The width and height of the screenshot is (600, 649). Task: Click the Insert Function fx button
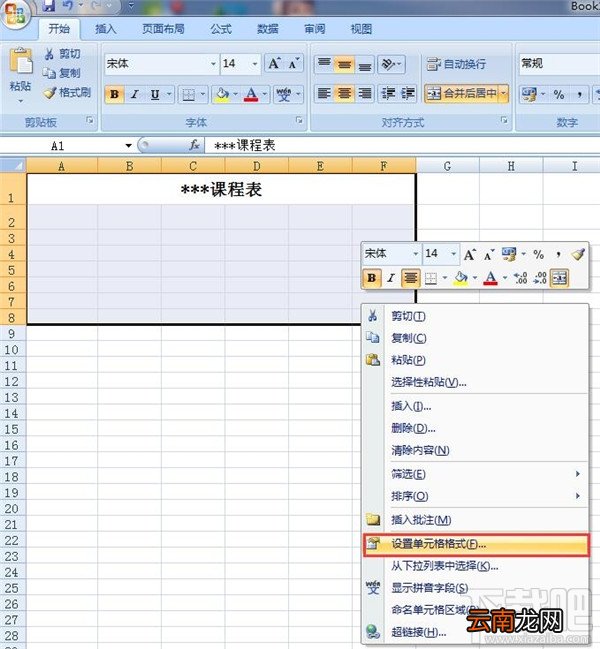pyautogui.click(x=194, y=145)
